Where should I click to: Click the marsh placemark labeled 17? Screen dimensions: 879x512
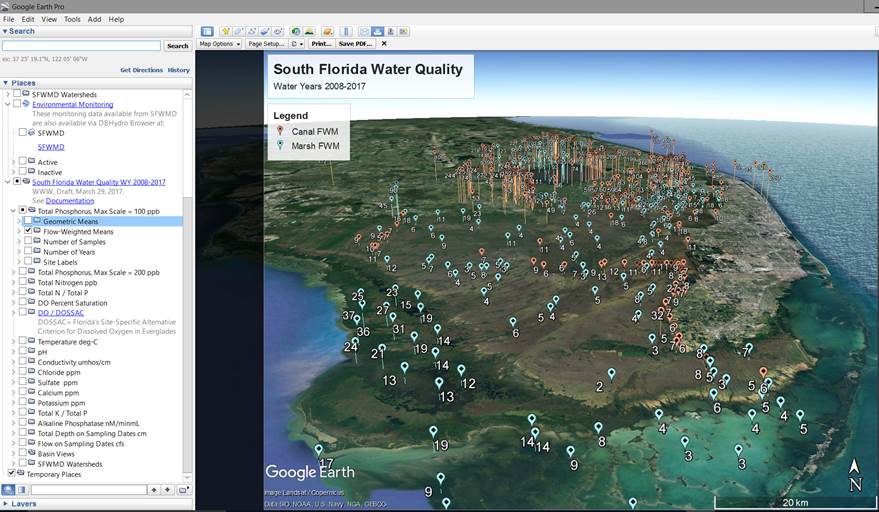pos(318,450)
